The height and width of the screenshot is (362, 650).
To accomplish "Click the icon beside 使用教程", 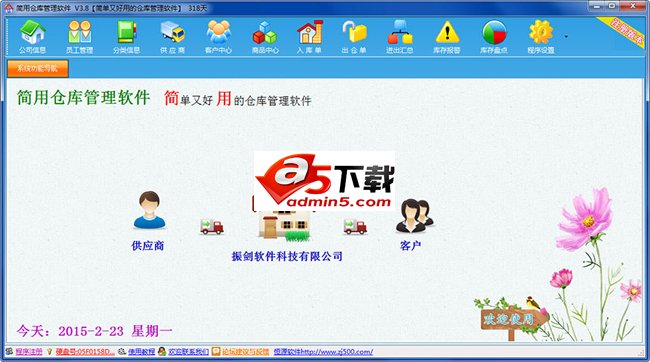I will 122,352.
